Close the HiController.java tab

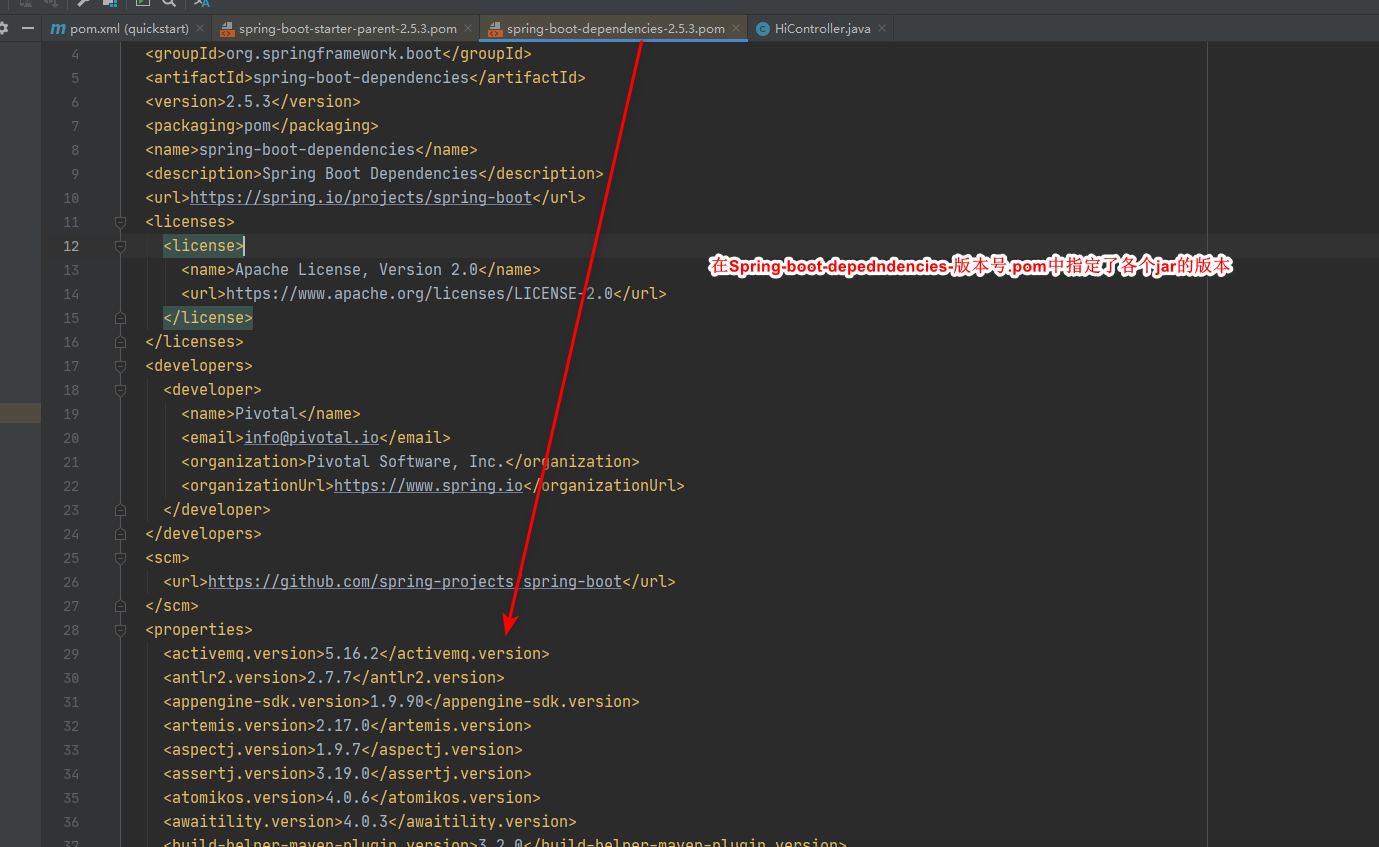point(882,29)
